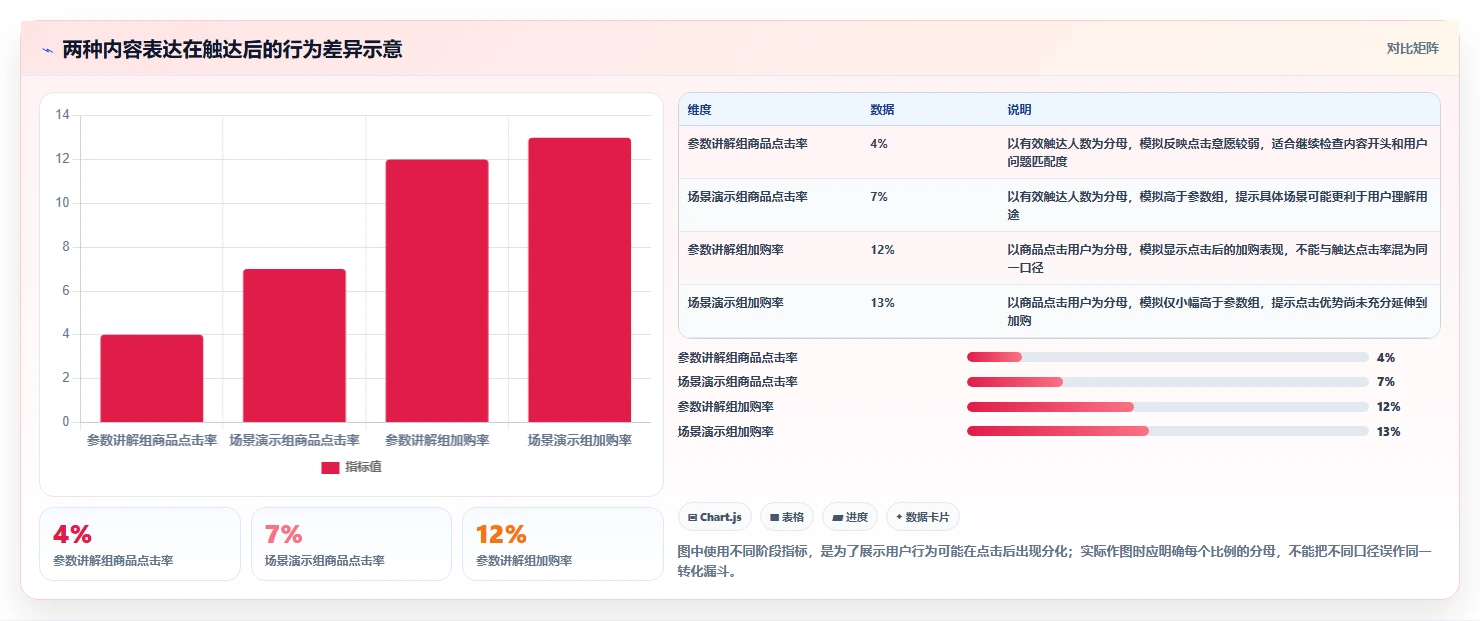The image size is (1480, 621).
Task: Click the y-axis tick label 10
Action: pyautogui.click(x=62, y=203)
